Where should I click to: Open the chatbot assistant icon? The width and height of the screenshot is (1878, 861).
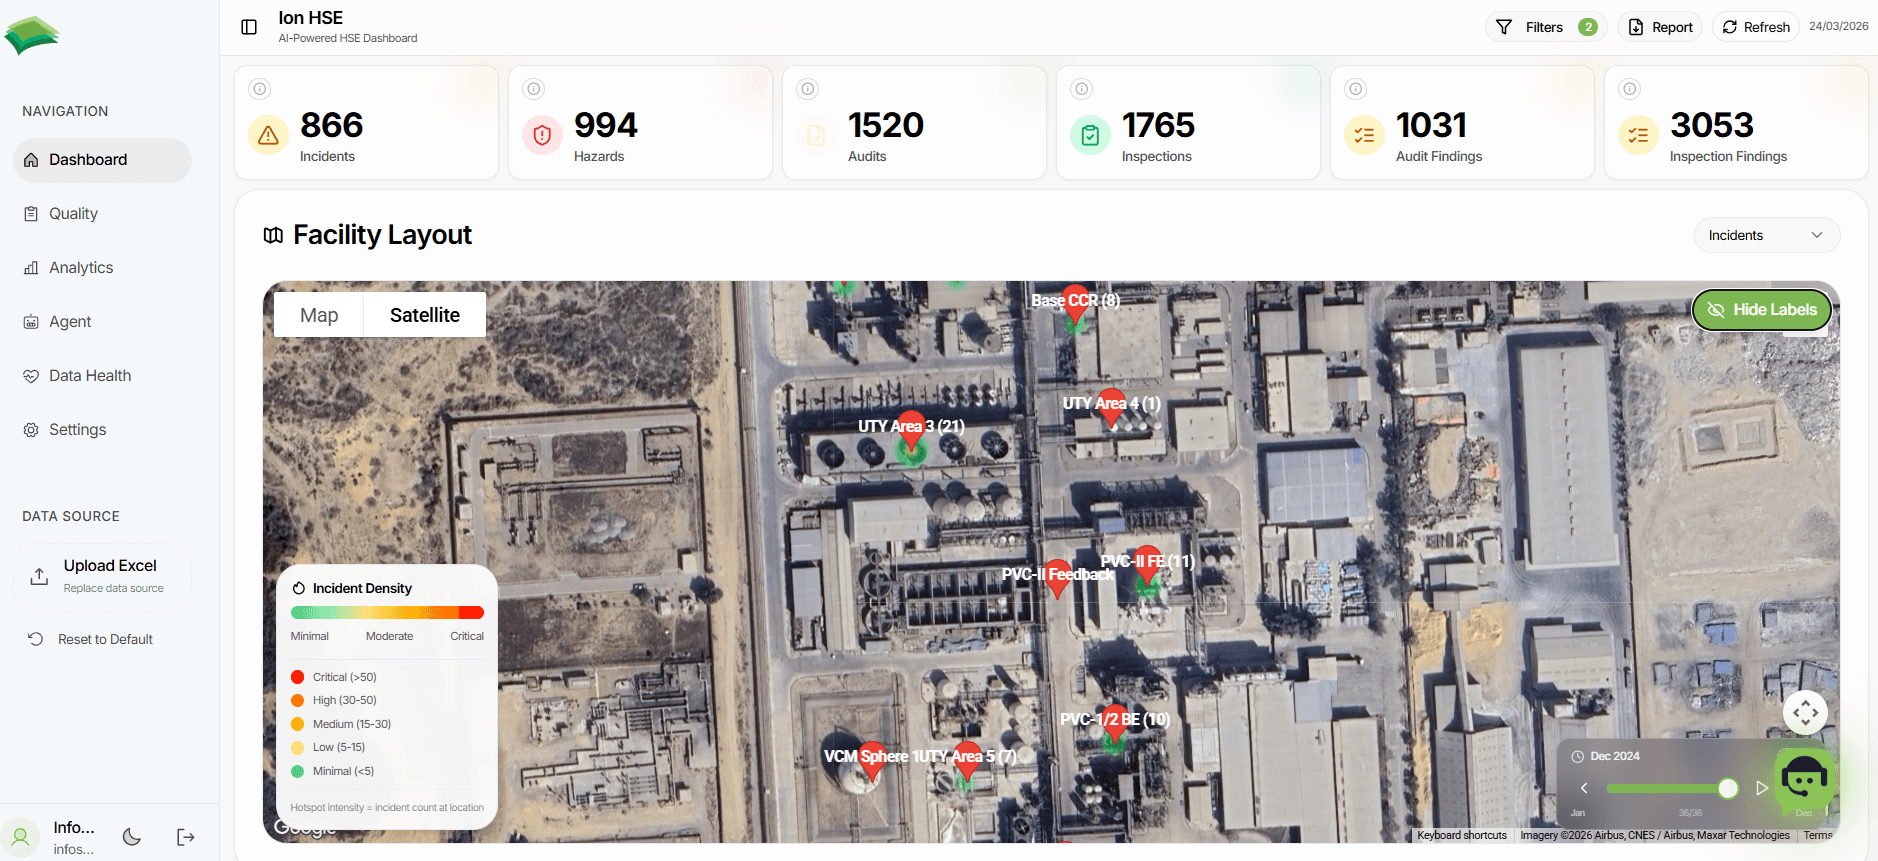(x=1804, y=778)
